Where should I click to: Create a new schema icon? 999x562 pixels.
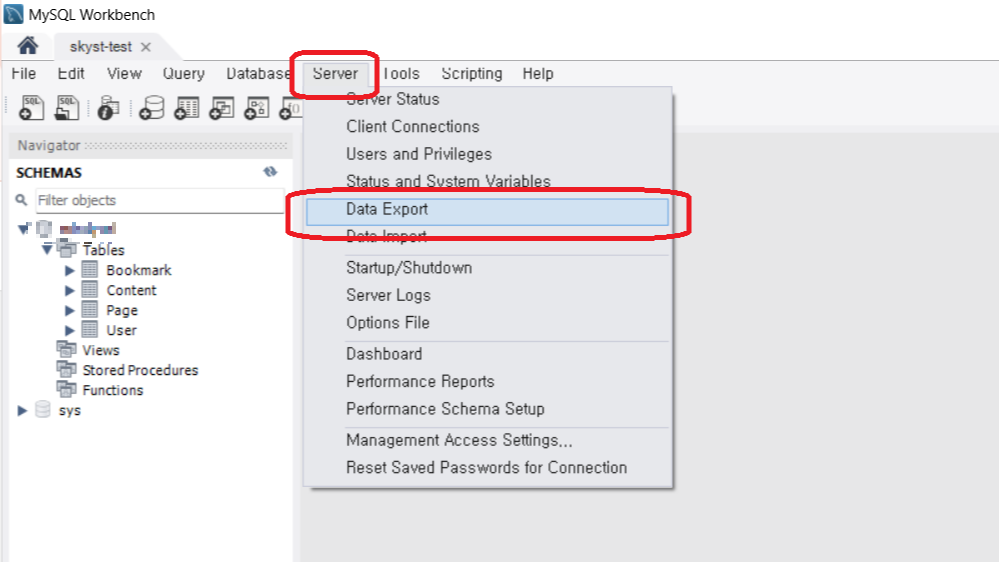(x=152, y=108)
